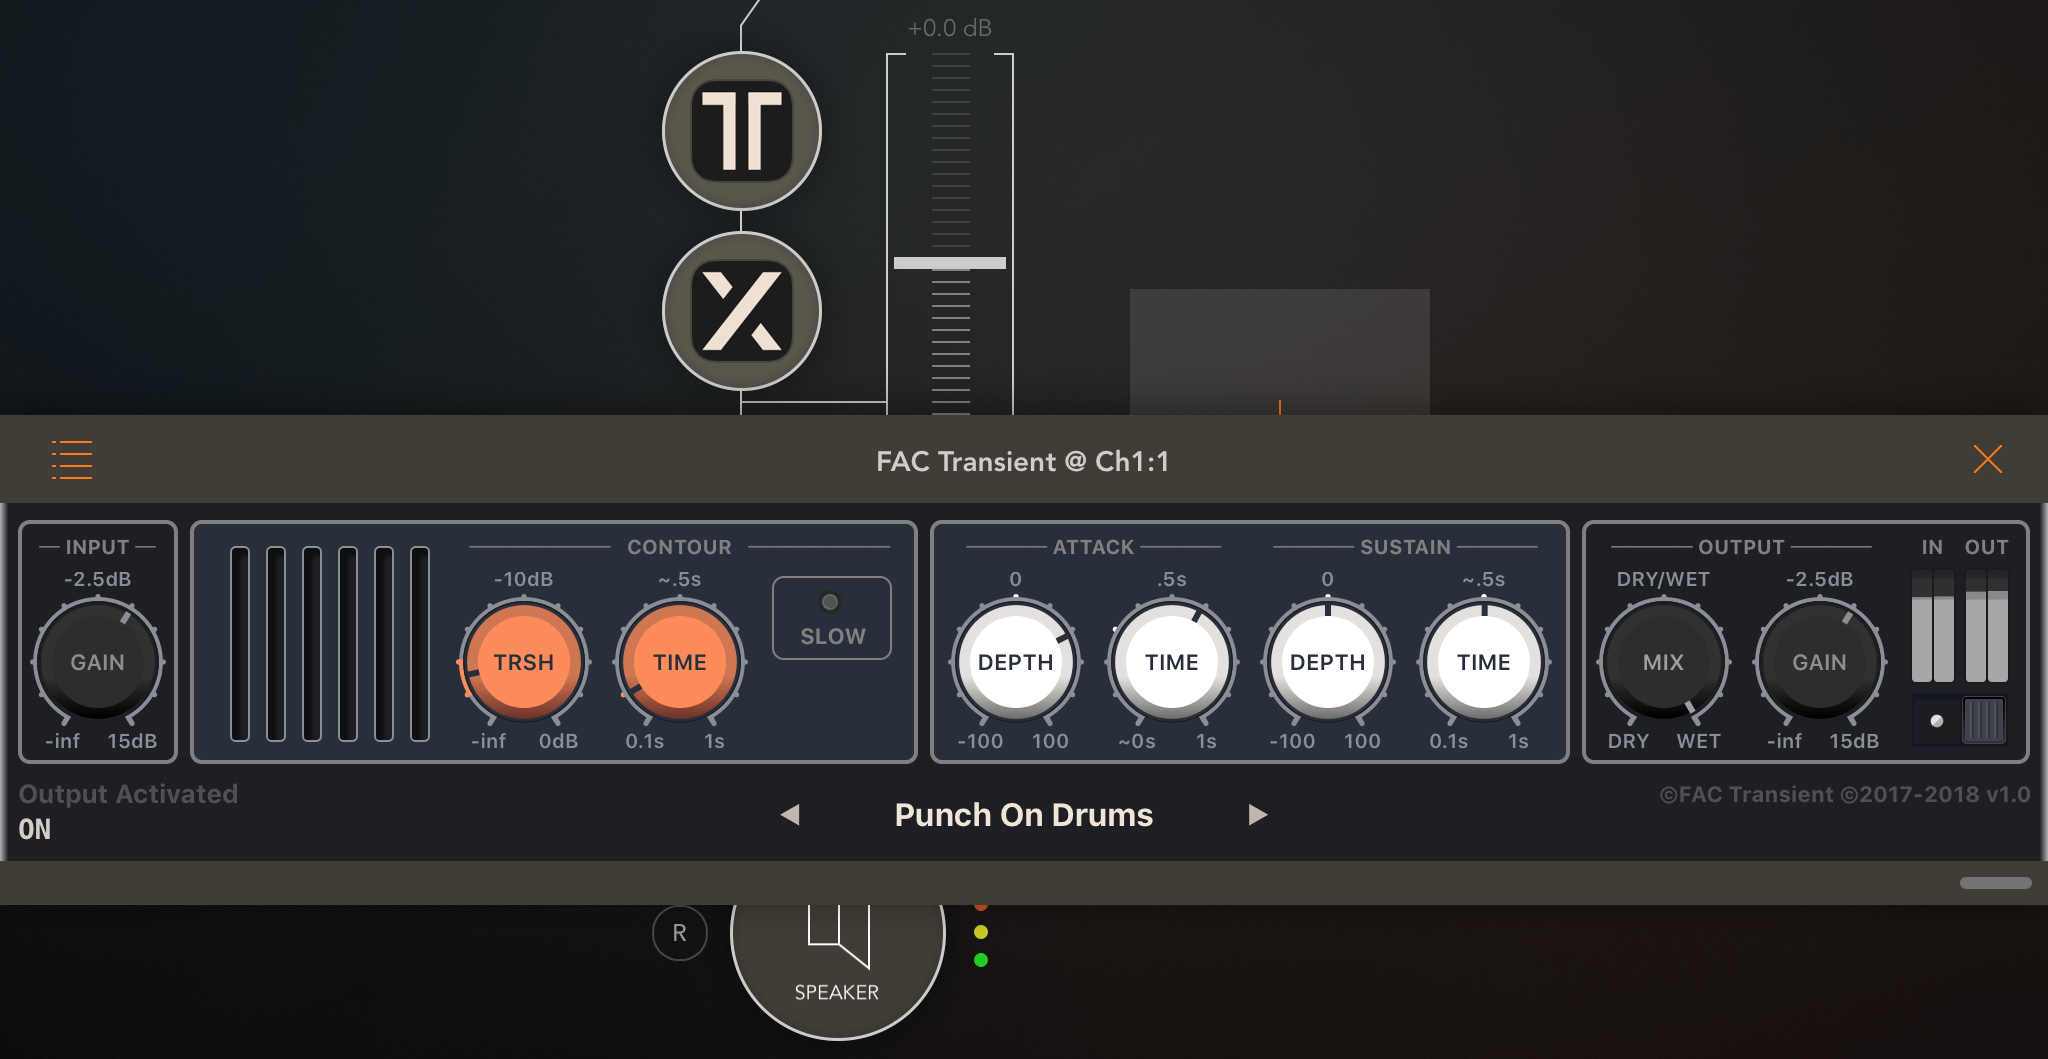Viewport: 2048px width, 1059px height.
Task: Click the channel volume fader handle
Action: [950, 263]
